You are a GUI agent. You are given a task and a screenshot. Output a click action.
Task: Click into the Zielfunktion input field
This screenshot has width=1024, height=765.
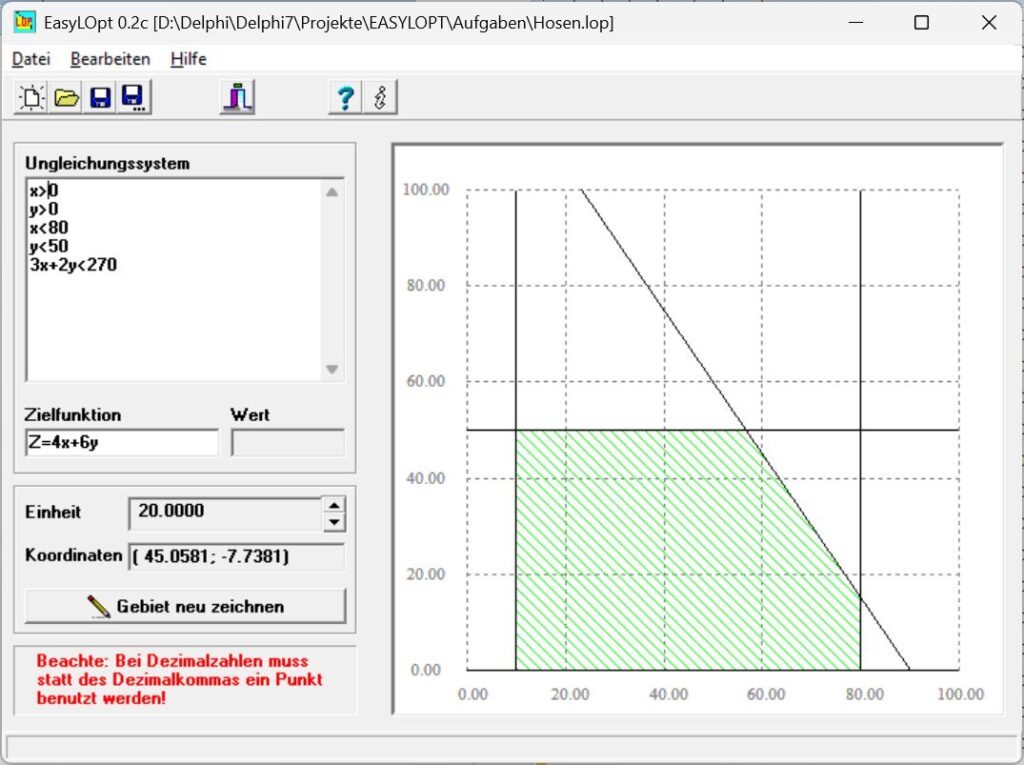(x=121, y=443)
